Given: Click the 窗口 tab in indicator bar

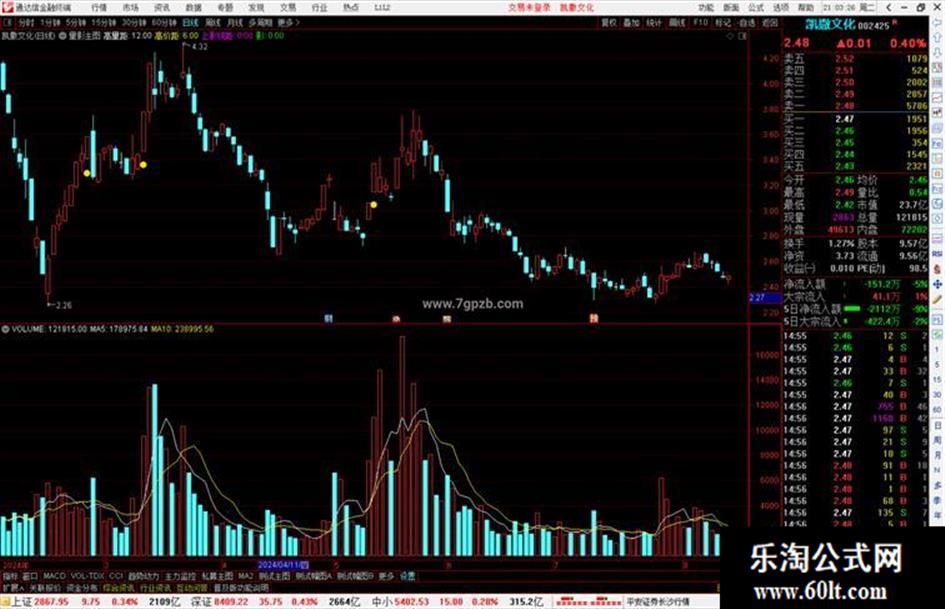Looking at the screenshot, I should (x=30, y=576).
